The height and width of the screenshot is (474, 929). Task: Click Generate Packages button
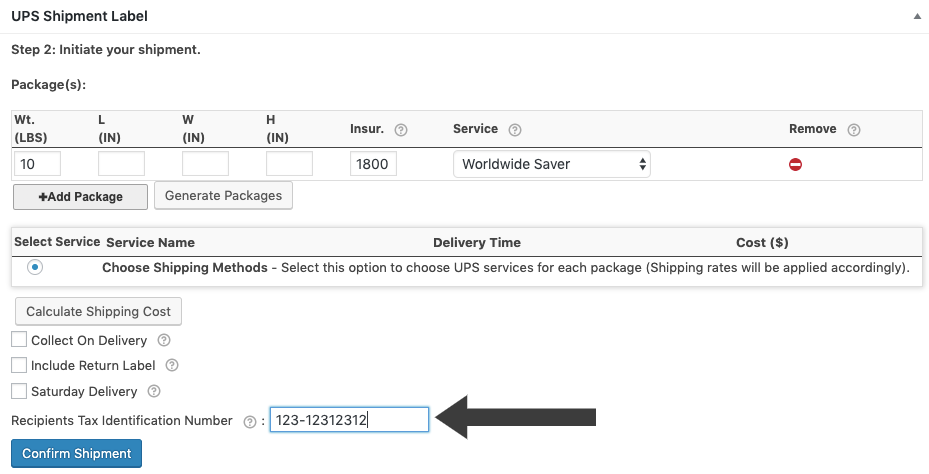223,196
